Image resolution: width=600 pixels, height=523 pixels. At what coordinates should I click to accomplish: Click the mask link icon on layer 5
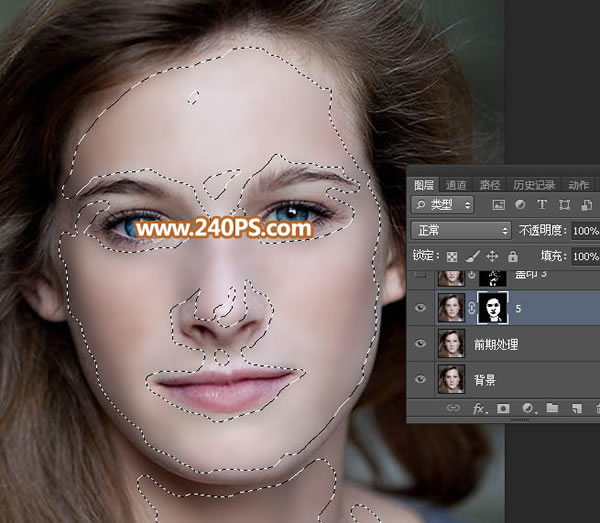[x=471, y=308]
